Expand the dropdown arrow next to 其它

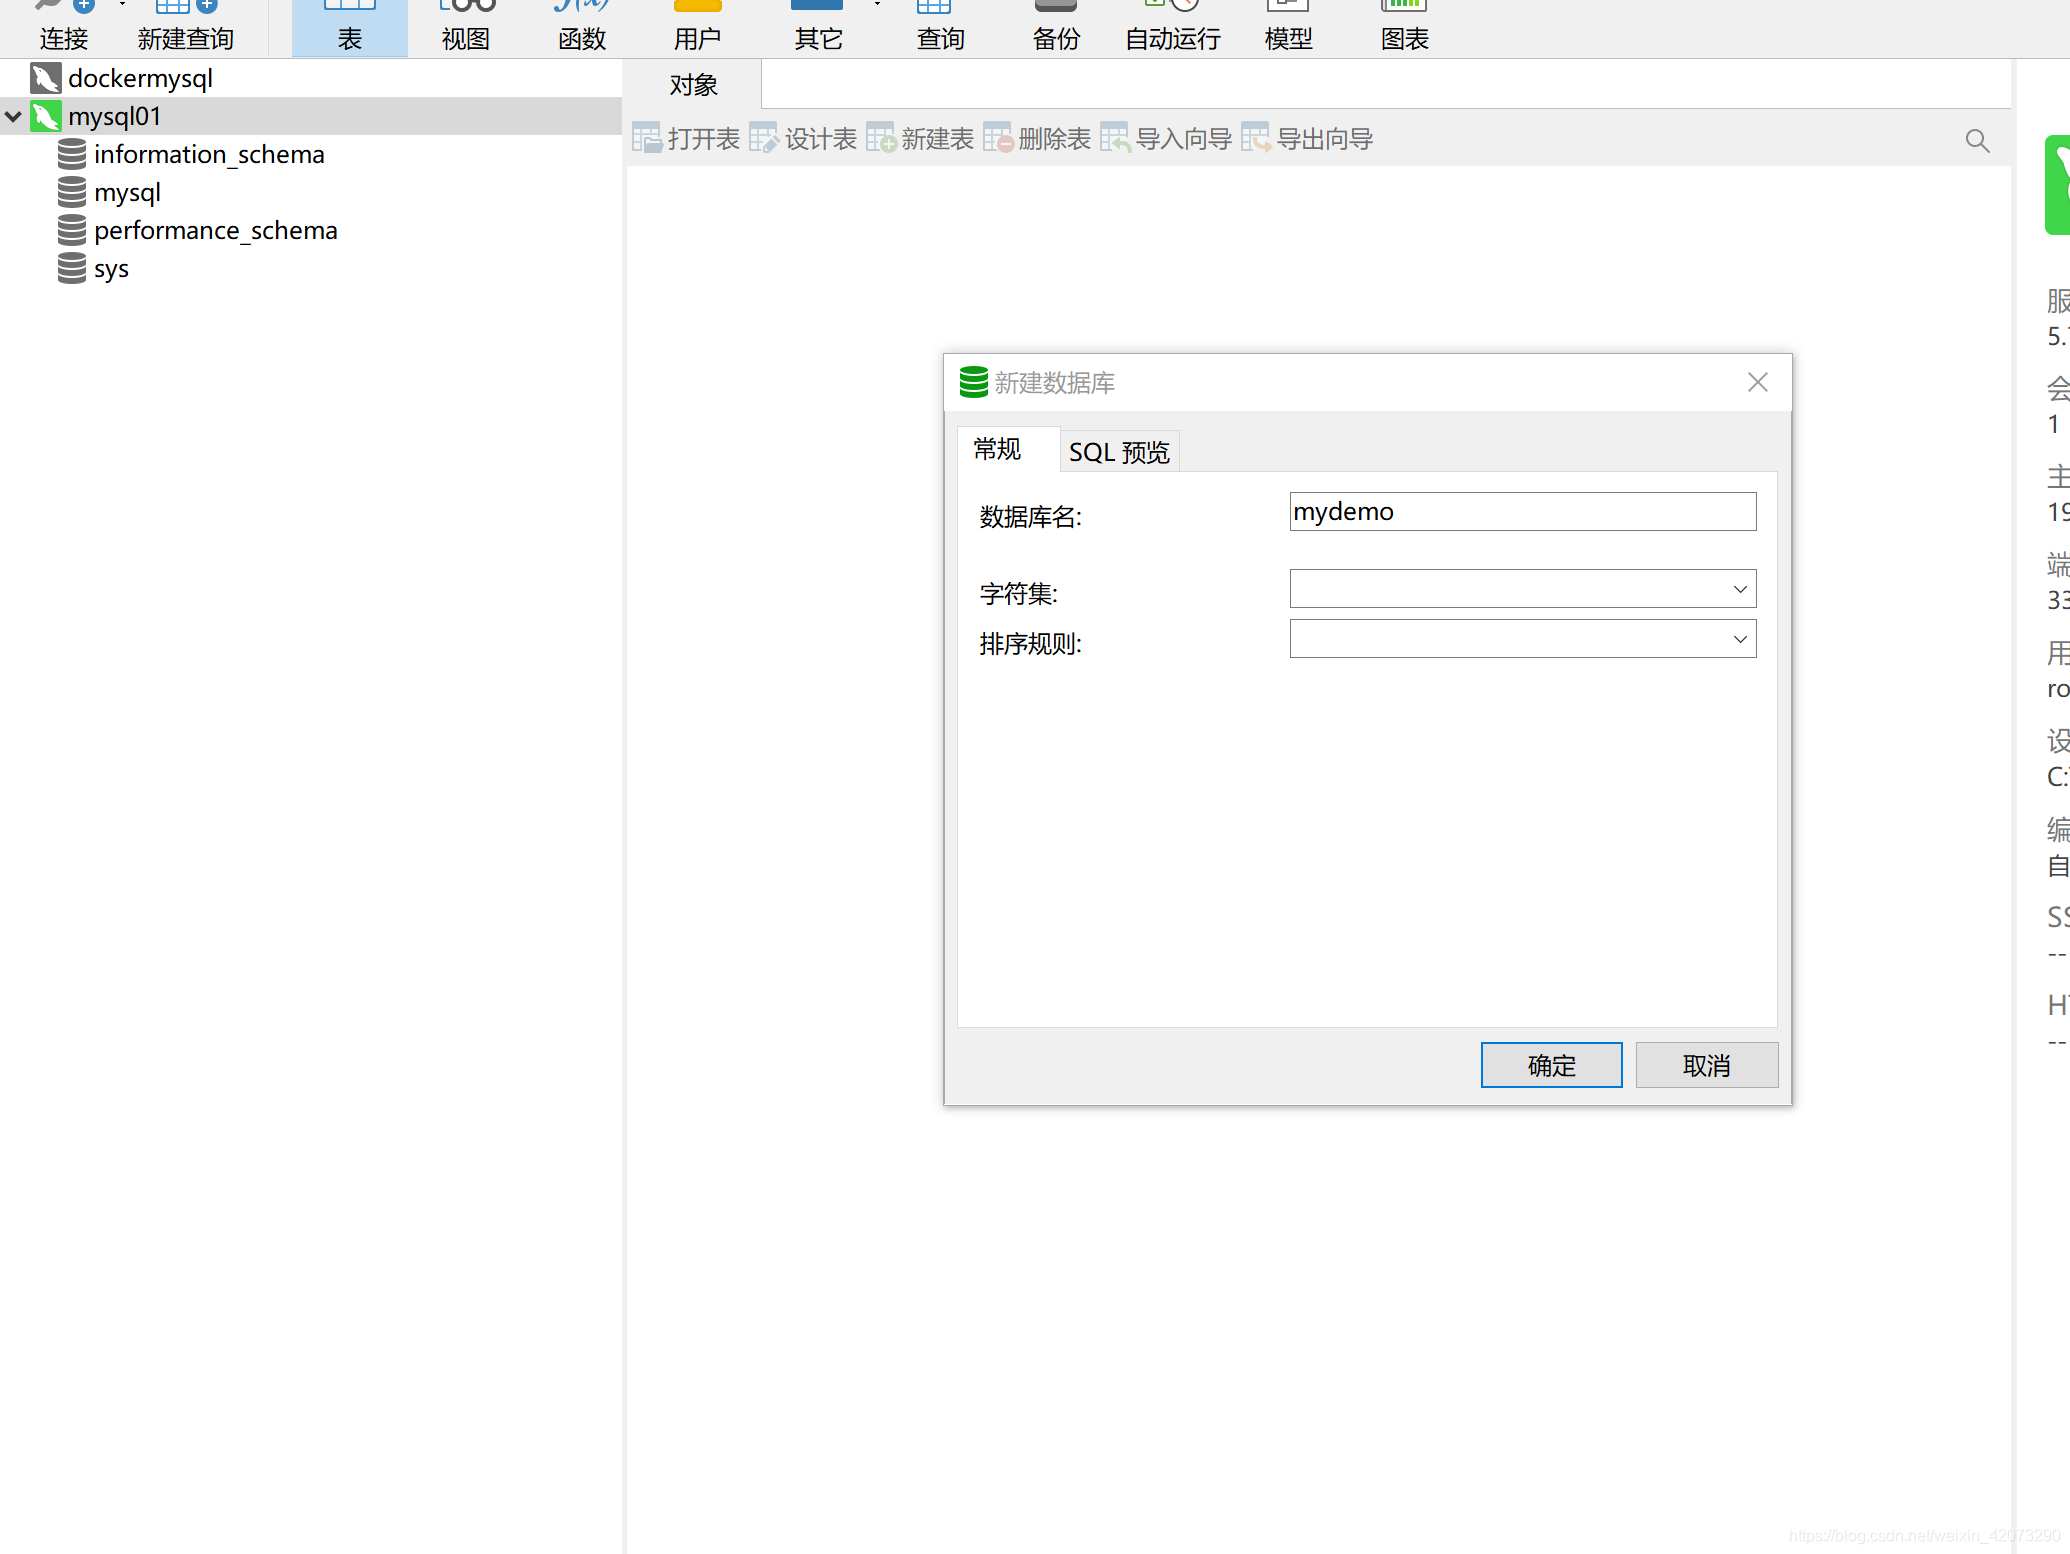pyautogui.click(x=877, y=5)
